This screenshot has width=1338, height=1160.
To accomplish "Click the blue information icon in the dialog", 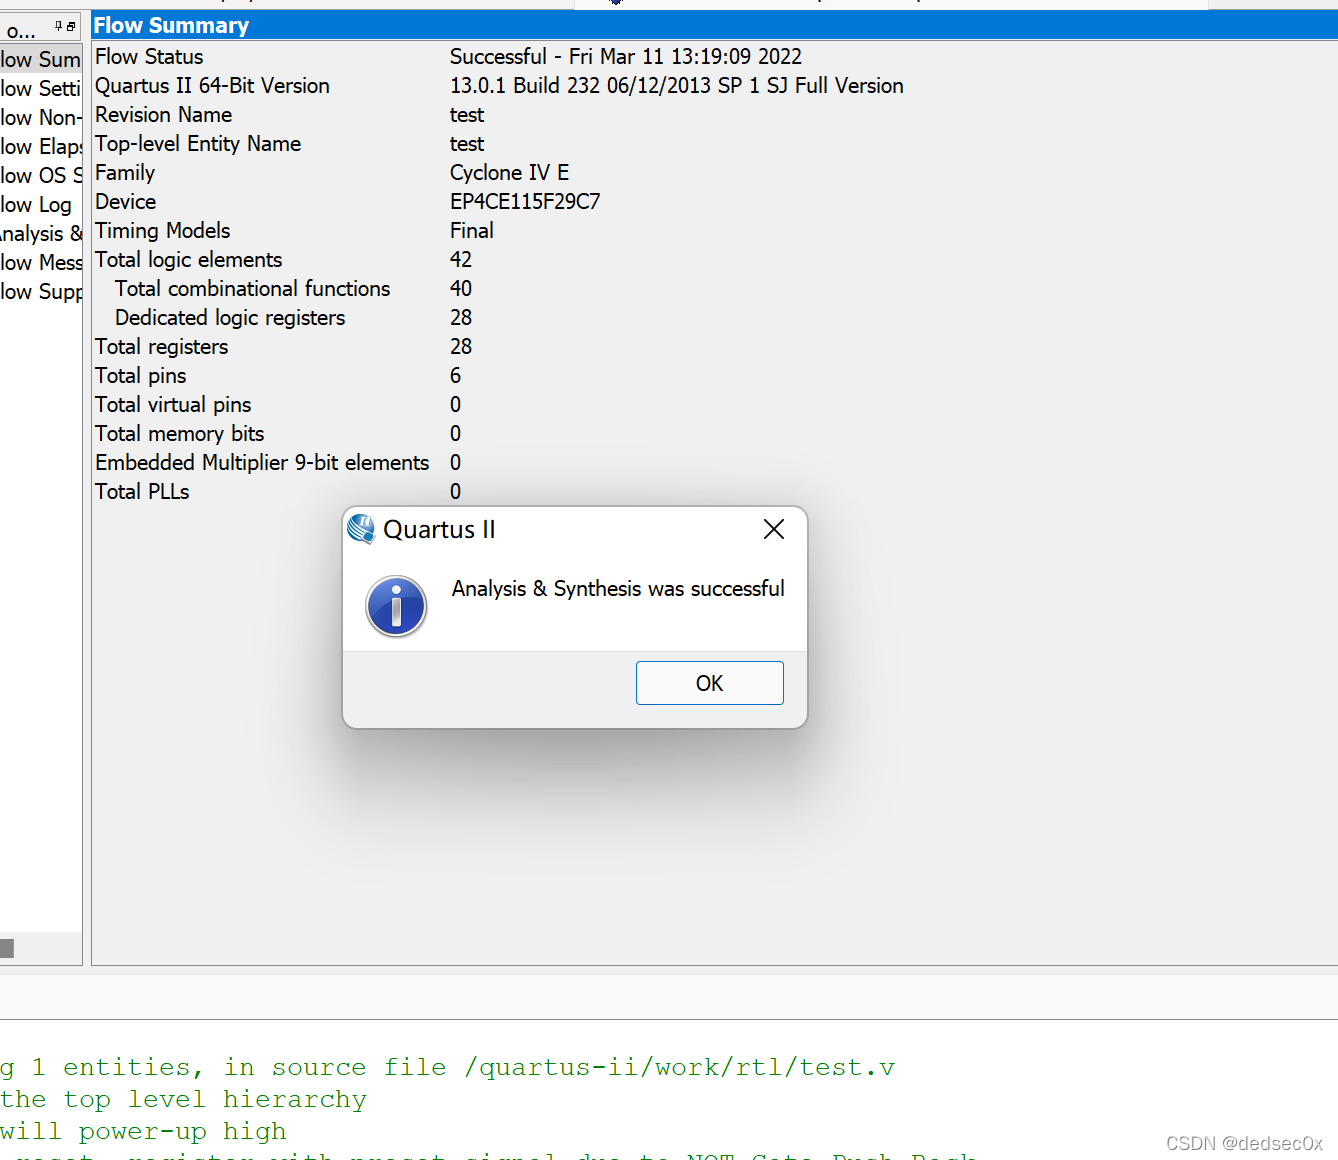I will click(x=396, y=606).
